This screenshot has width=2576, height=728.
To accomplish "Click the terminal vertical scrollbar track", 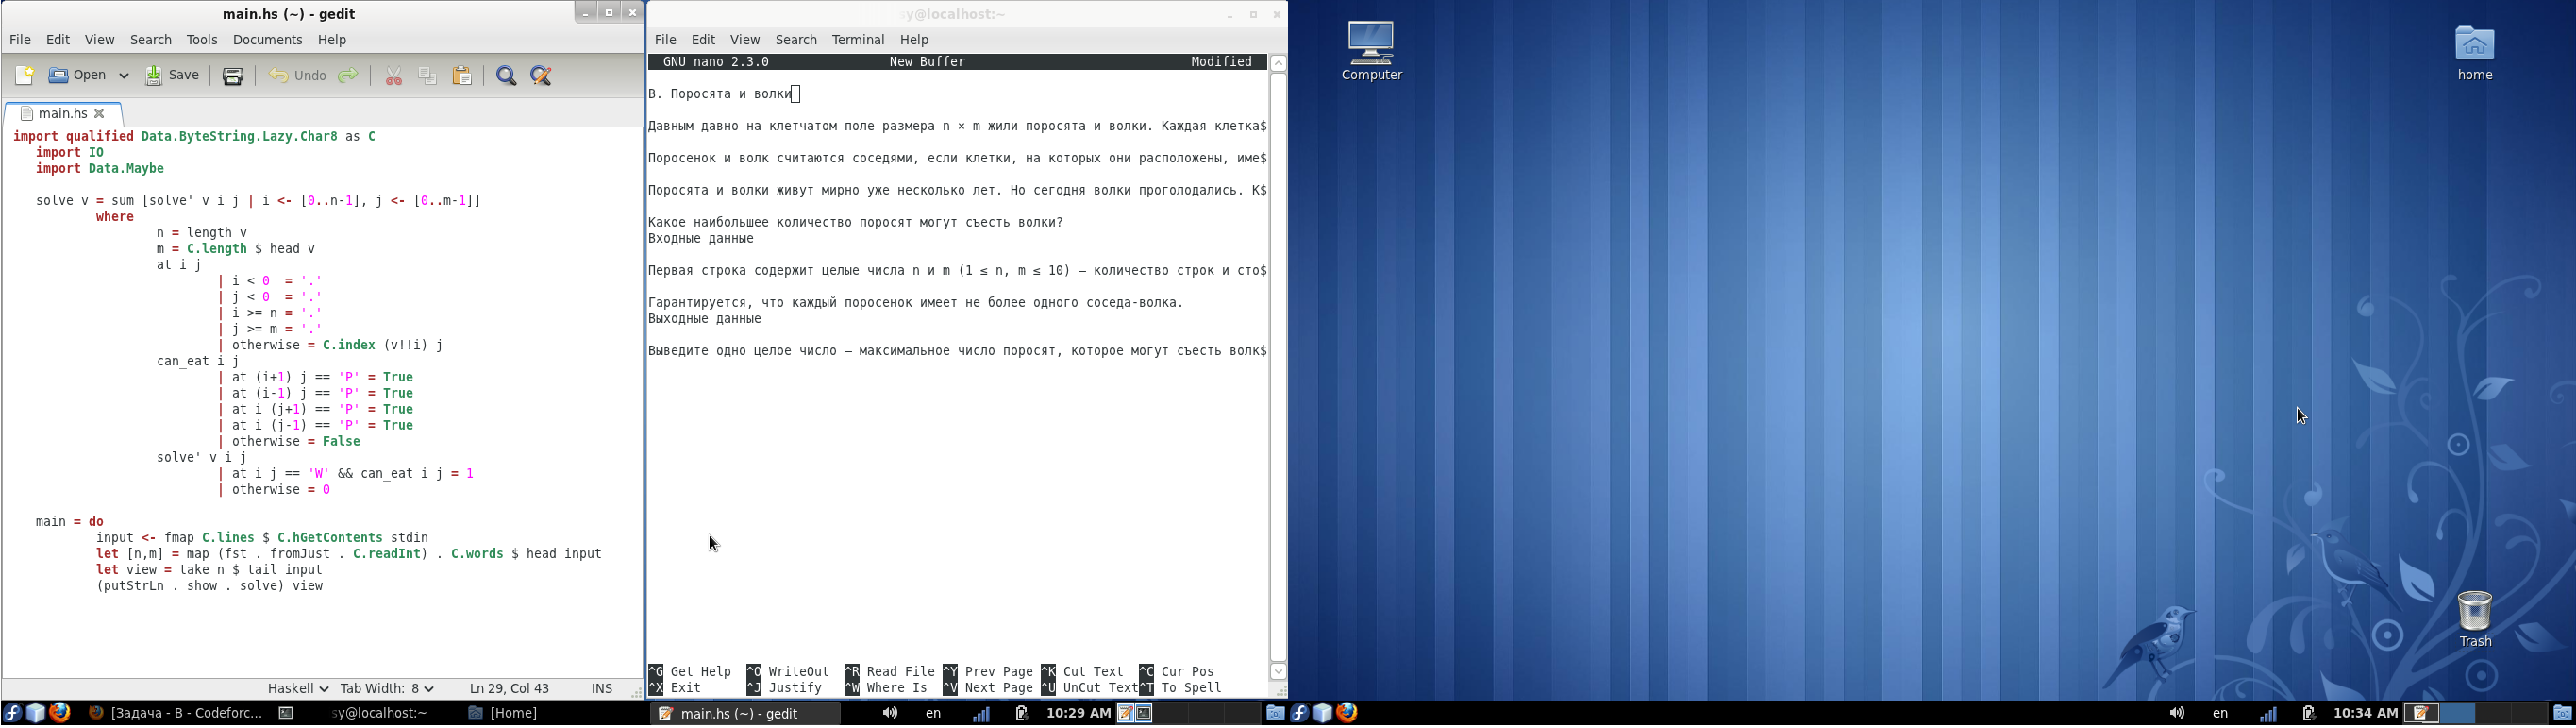I will point(1278,367).
